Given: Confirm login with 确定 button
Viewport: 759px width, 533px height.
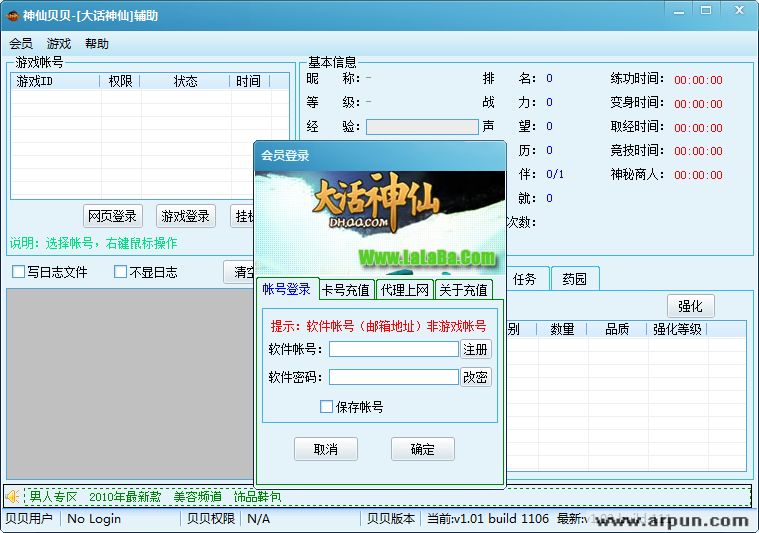Looking at the screenshot, I should [x=423, y=449].
